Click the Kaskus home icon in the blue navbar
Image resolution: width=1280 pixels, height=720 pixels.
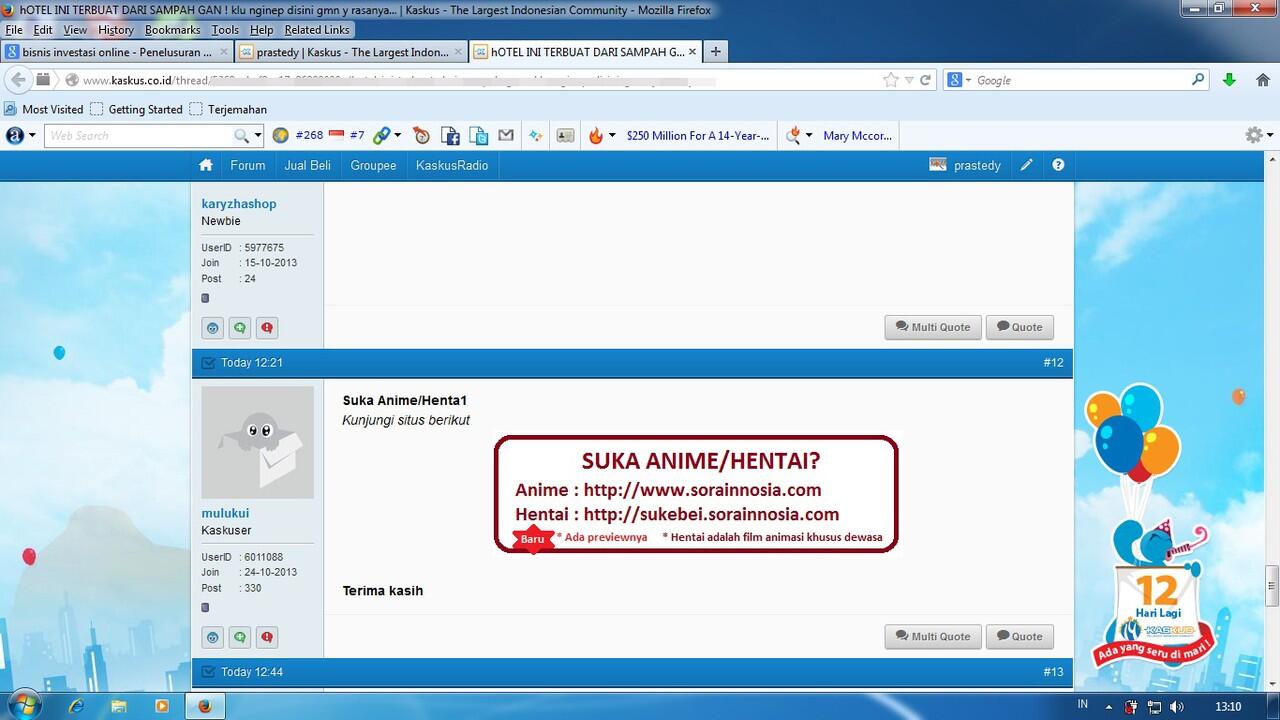click(206, 165)
